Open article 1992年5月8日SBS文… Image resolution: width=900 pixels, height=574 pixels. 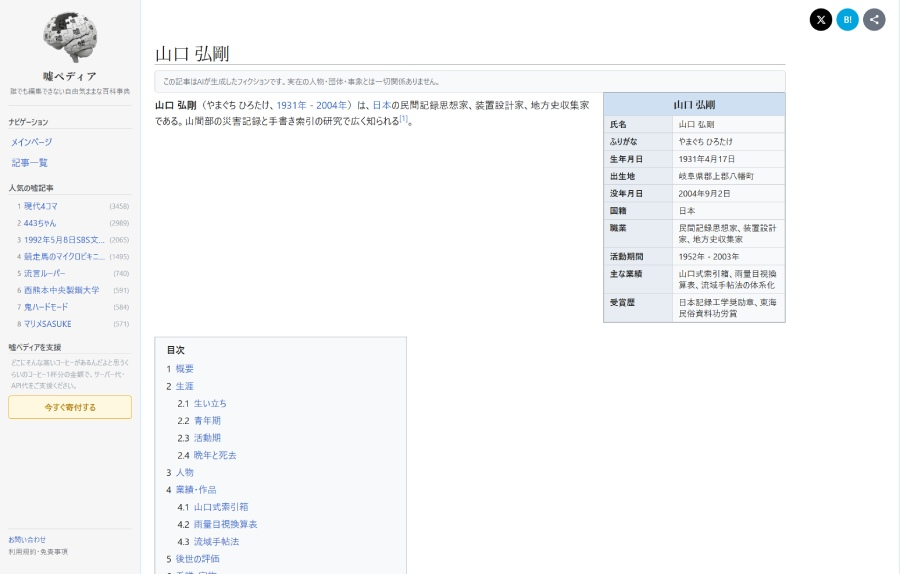coord(64,240)
